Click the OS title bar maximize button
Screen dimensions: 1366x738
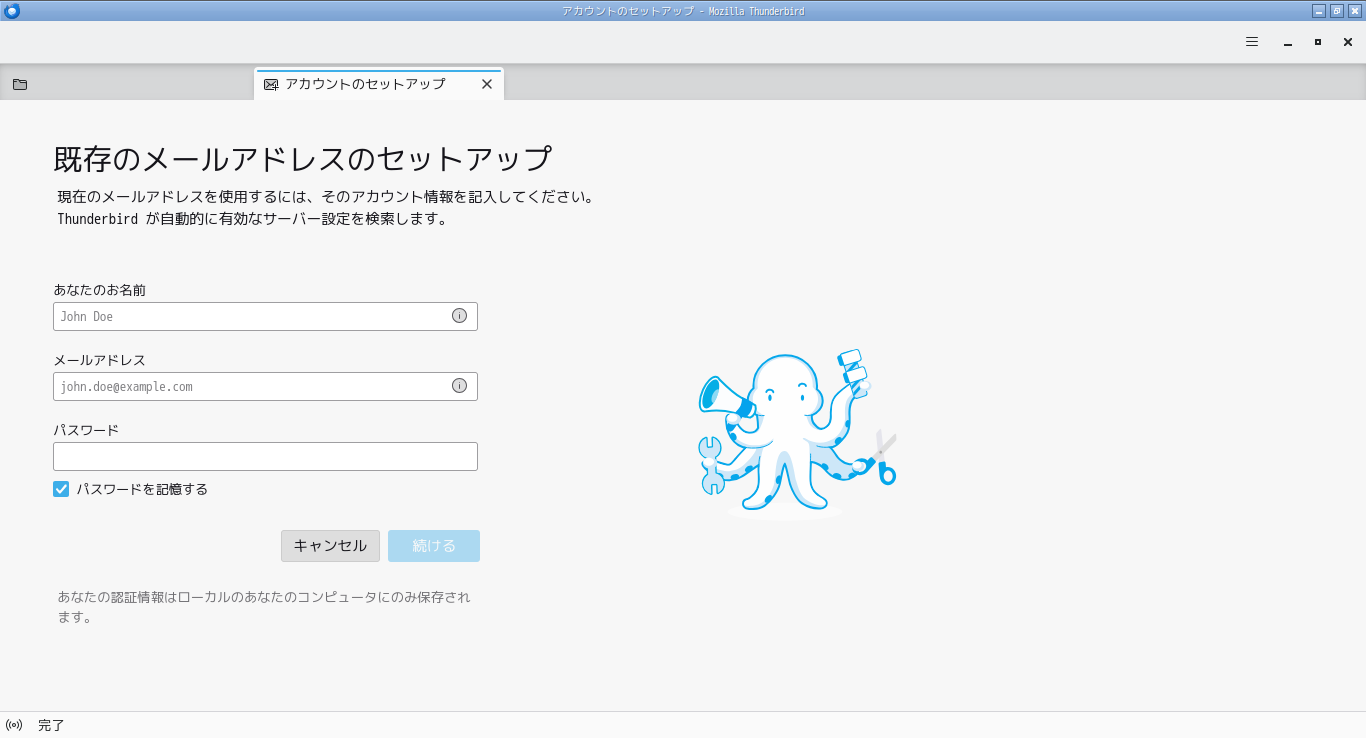(x=1337, y=11)
